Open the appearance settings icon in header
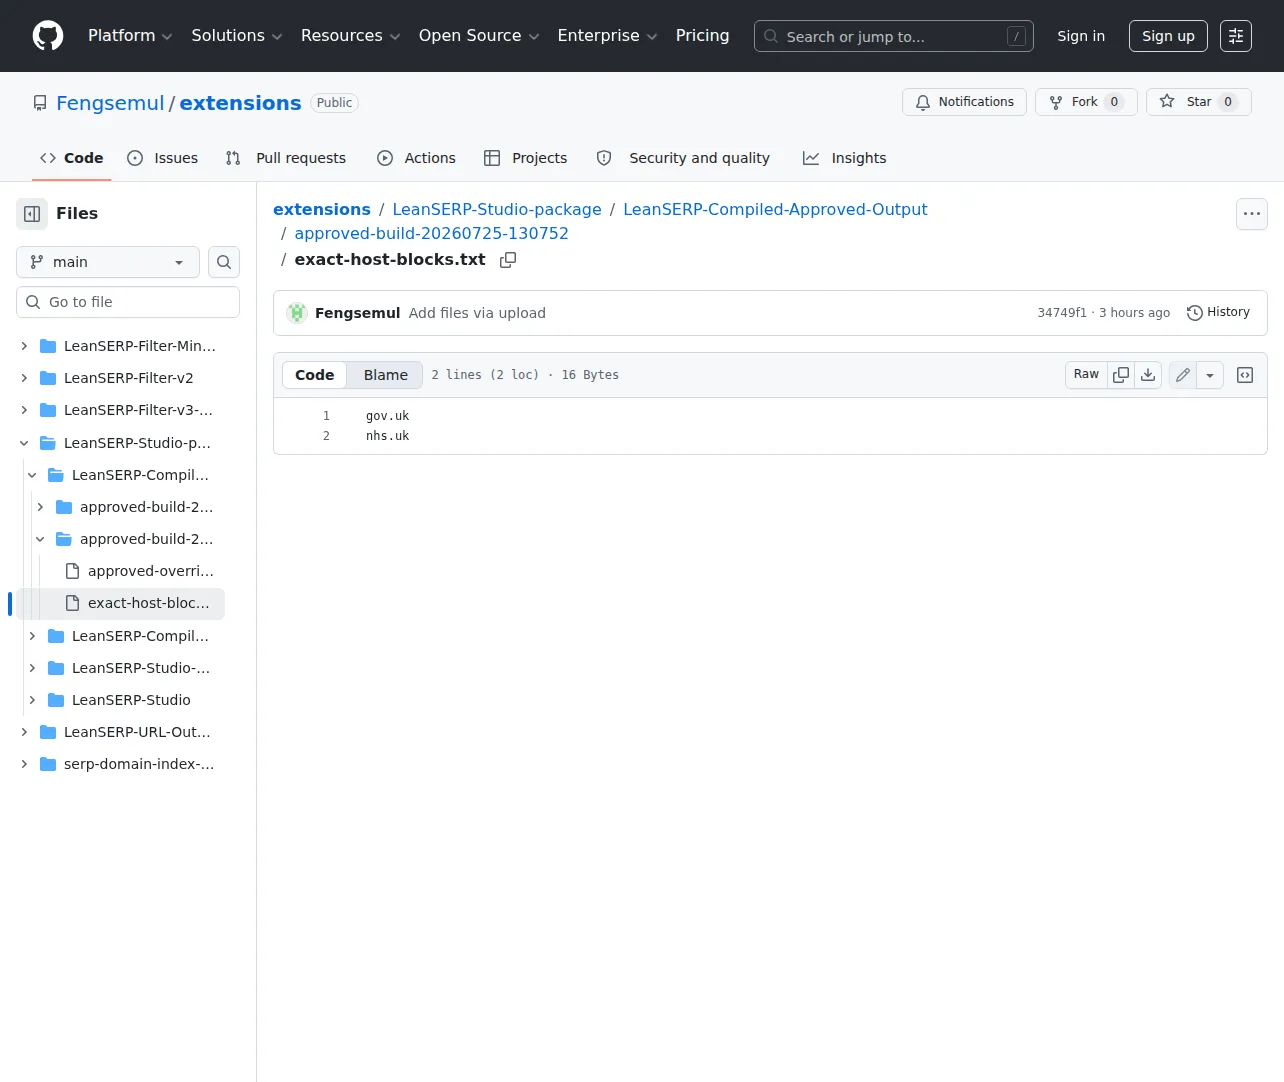This screenshot has width=1284, height=1082. (1236, 36)
